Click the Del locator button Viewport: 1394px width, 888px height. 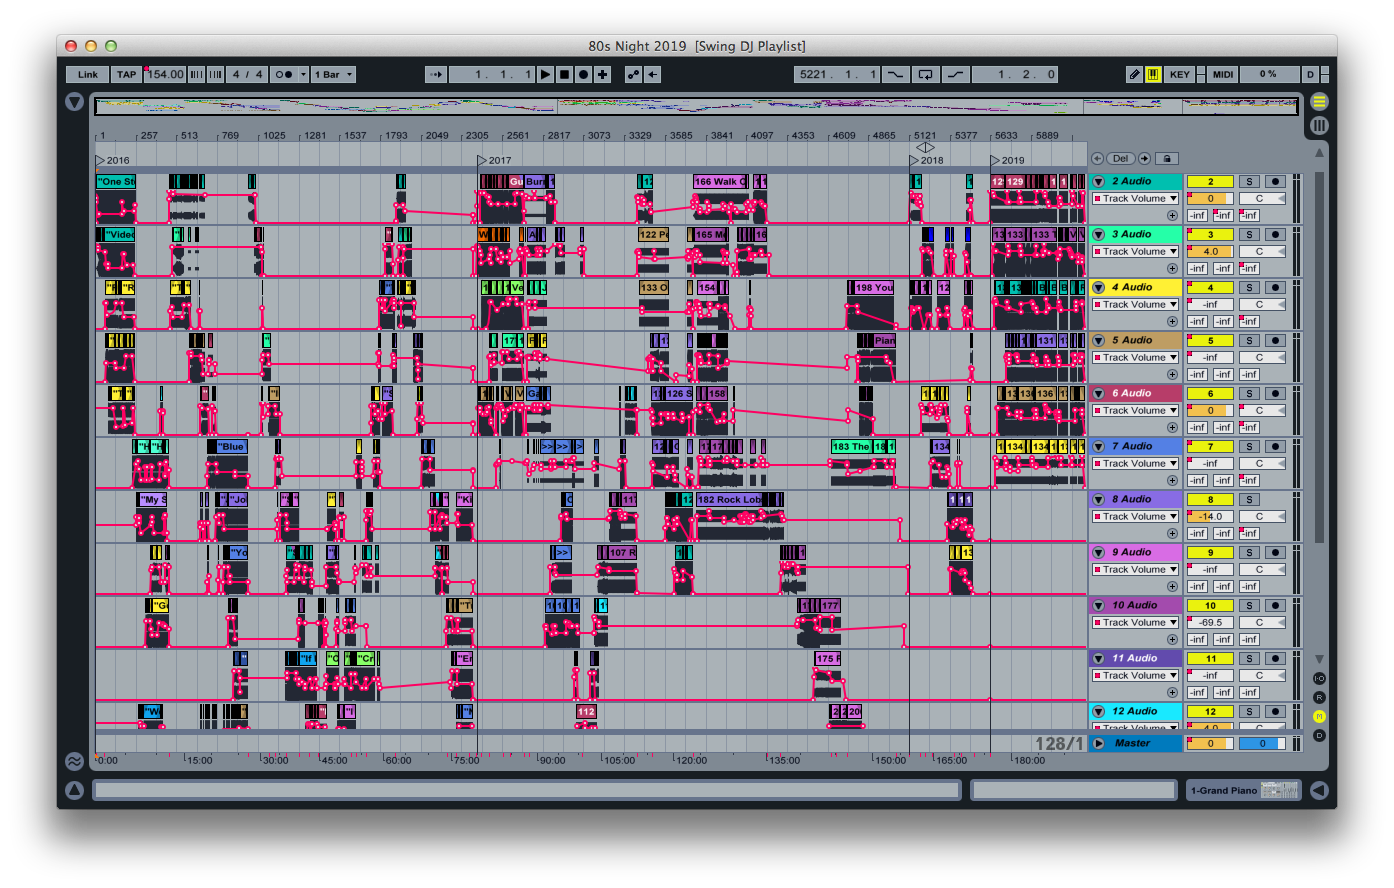1121,158
